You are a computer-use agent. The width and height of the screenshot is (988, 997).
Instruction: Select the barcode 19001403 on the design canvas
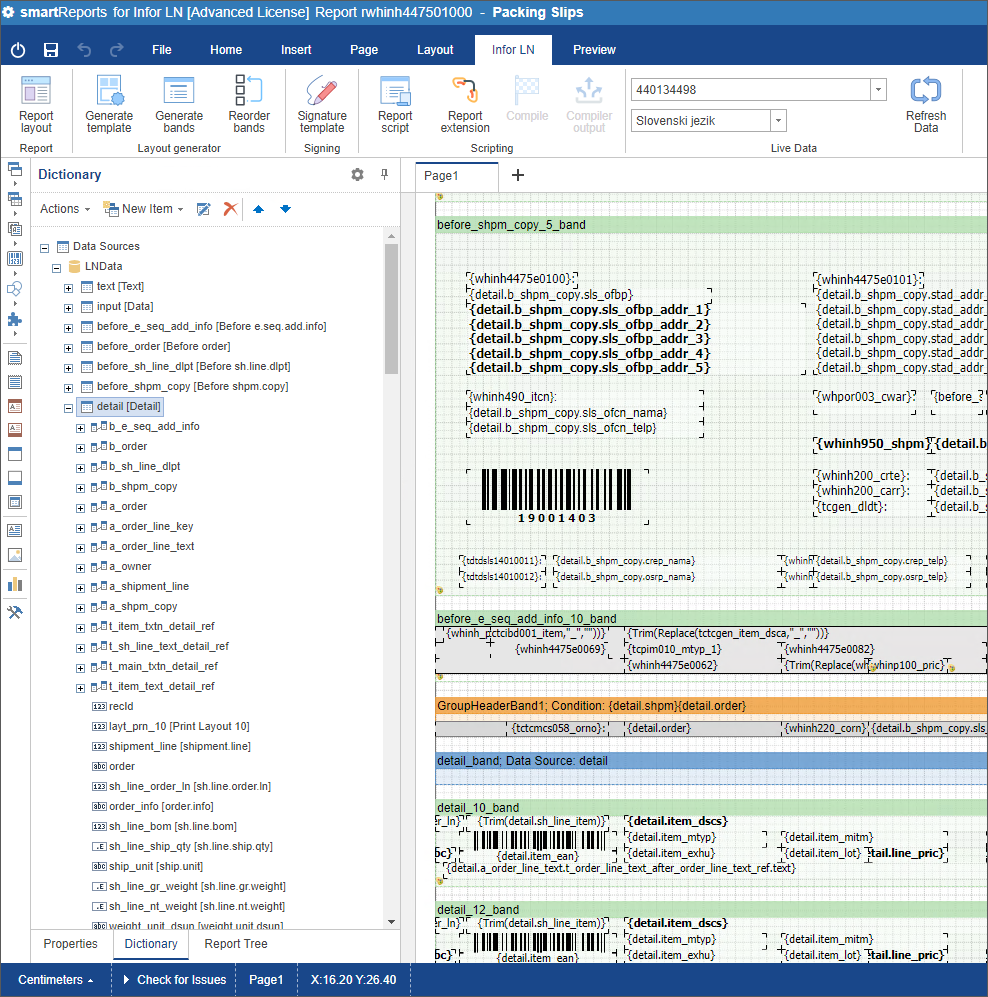[557, 497]
